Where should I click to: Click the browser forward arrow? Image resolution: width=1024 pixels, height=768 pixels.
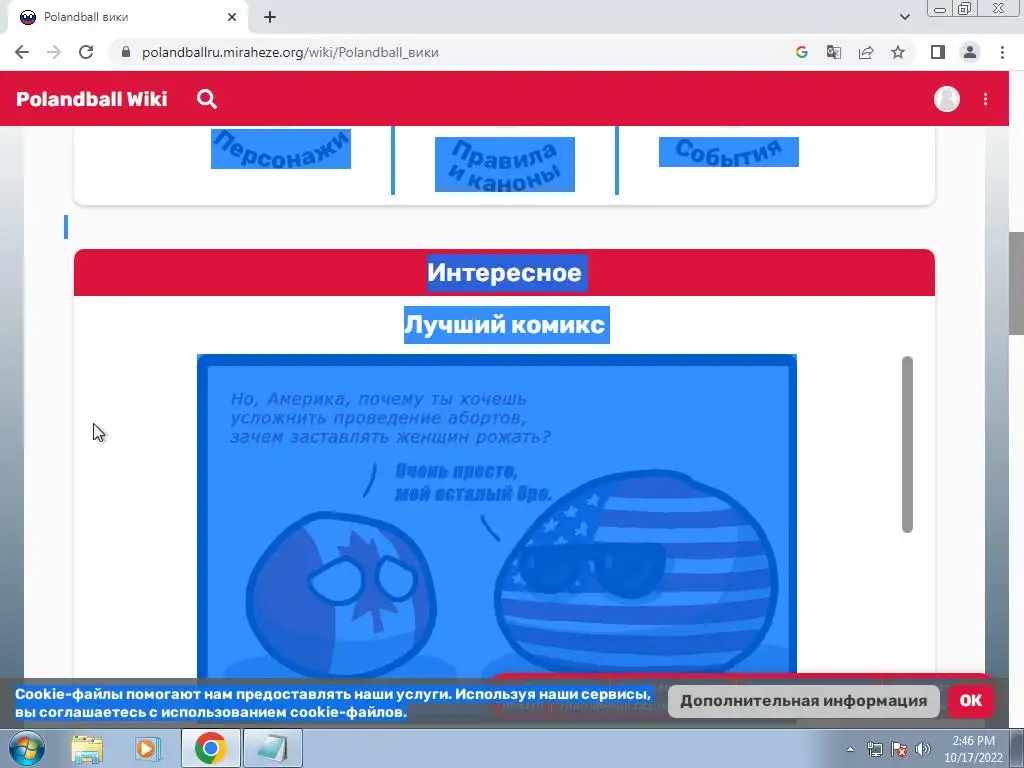click(x=54, y=52)
